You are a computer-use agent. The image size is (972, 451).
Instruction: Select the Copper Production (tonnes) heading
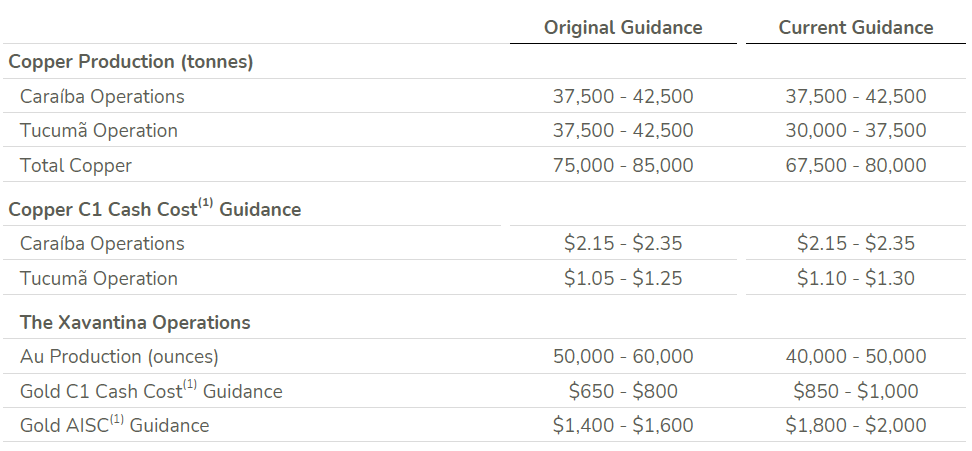131,62
